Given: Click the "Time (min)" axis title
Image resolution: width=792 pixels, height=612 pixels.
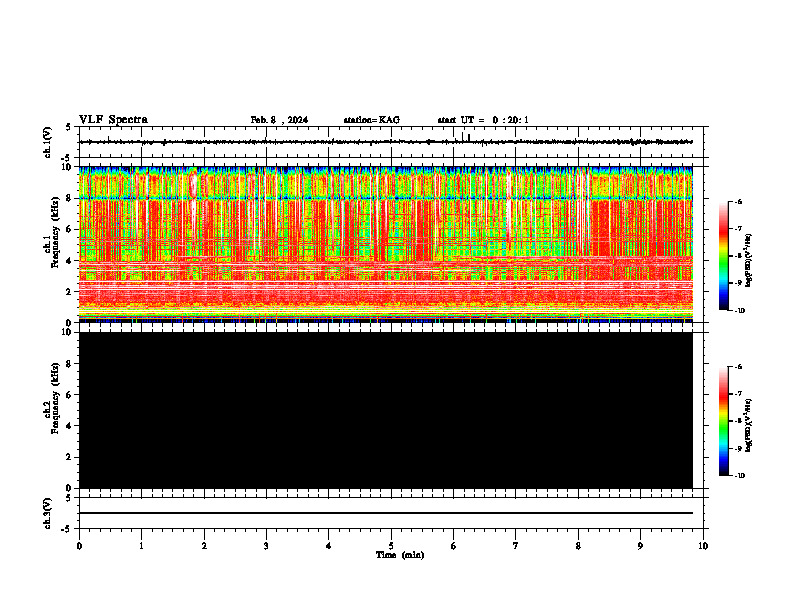Looking at the screenshot, I should click(400, 555).
